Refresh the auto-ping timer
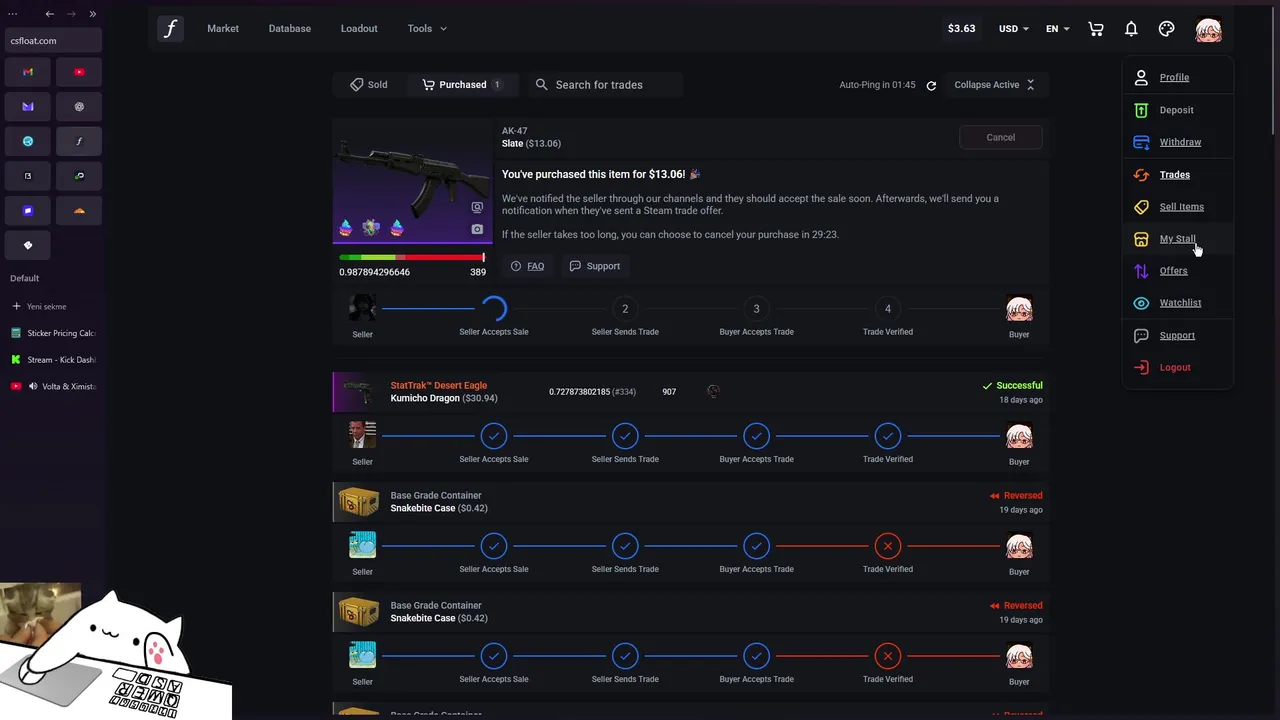This screenshot has height=720, width=1280. (931, 86)
